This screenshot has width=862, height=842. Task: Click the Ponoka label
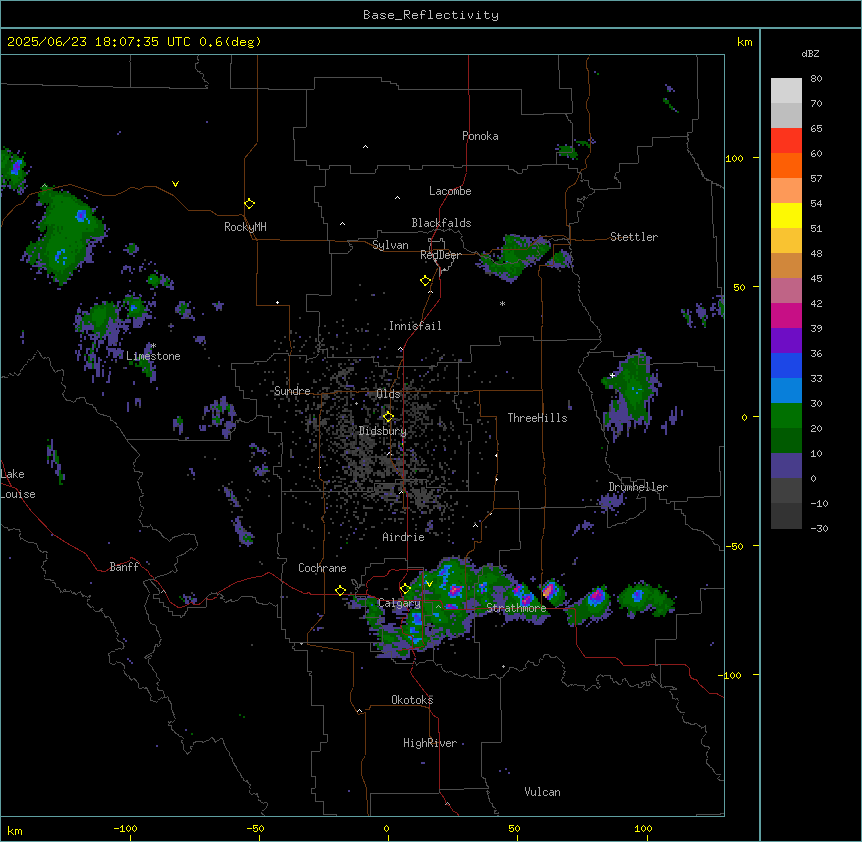[480, 136]
